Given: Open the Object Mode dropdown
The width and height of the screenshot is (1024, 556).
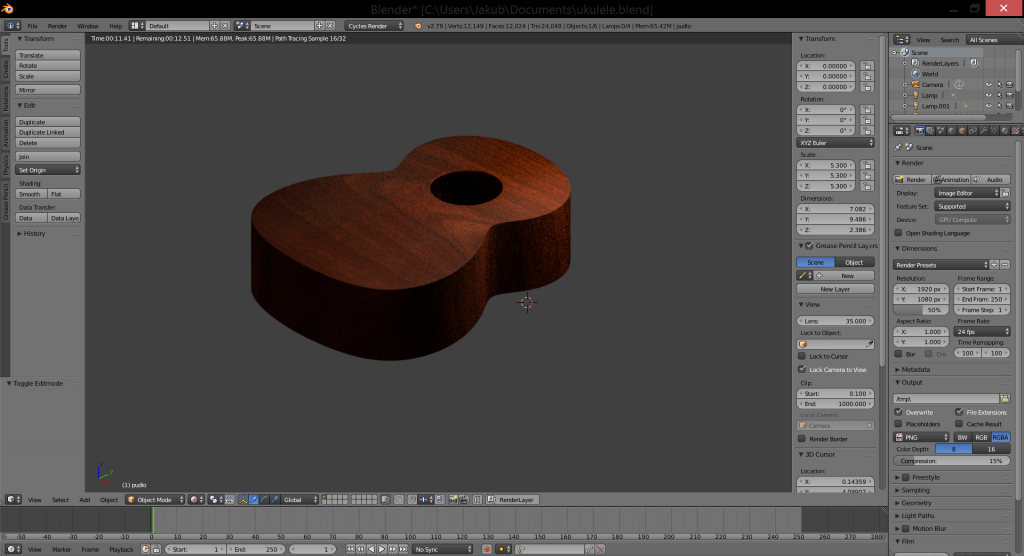Looking at the screenshot, I should 155,500.
